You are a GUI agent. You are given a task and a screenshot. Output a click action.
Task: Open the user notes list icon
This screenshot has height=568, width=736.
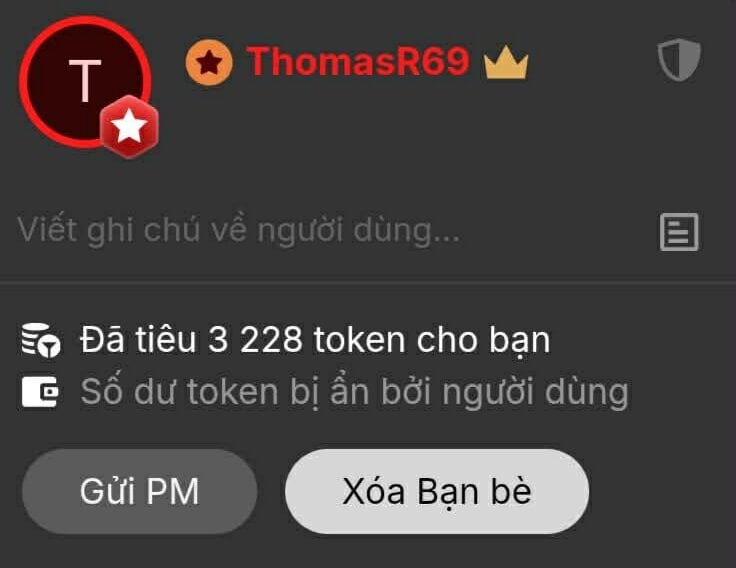click(x=679, y=232)
